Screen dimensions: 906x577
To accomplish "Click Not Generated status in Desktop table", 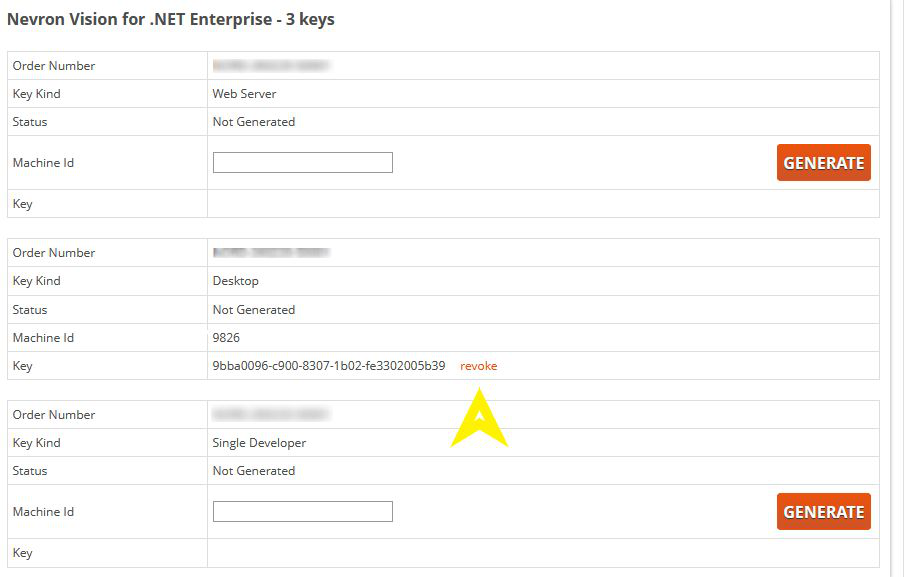I will pyautogui.click(x=253, y=310).
